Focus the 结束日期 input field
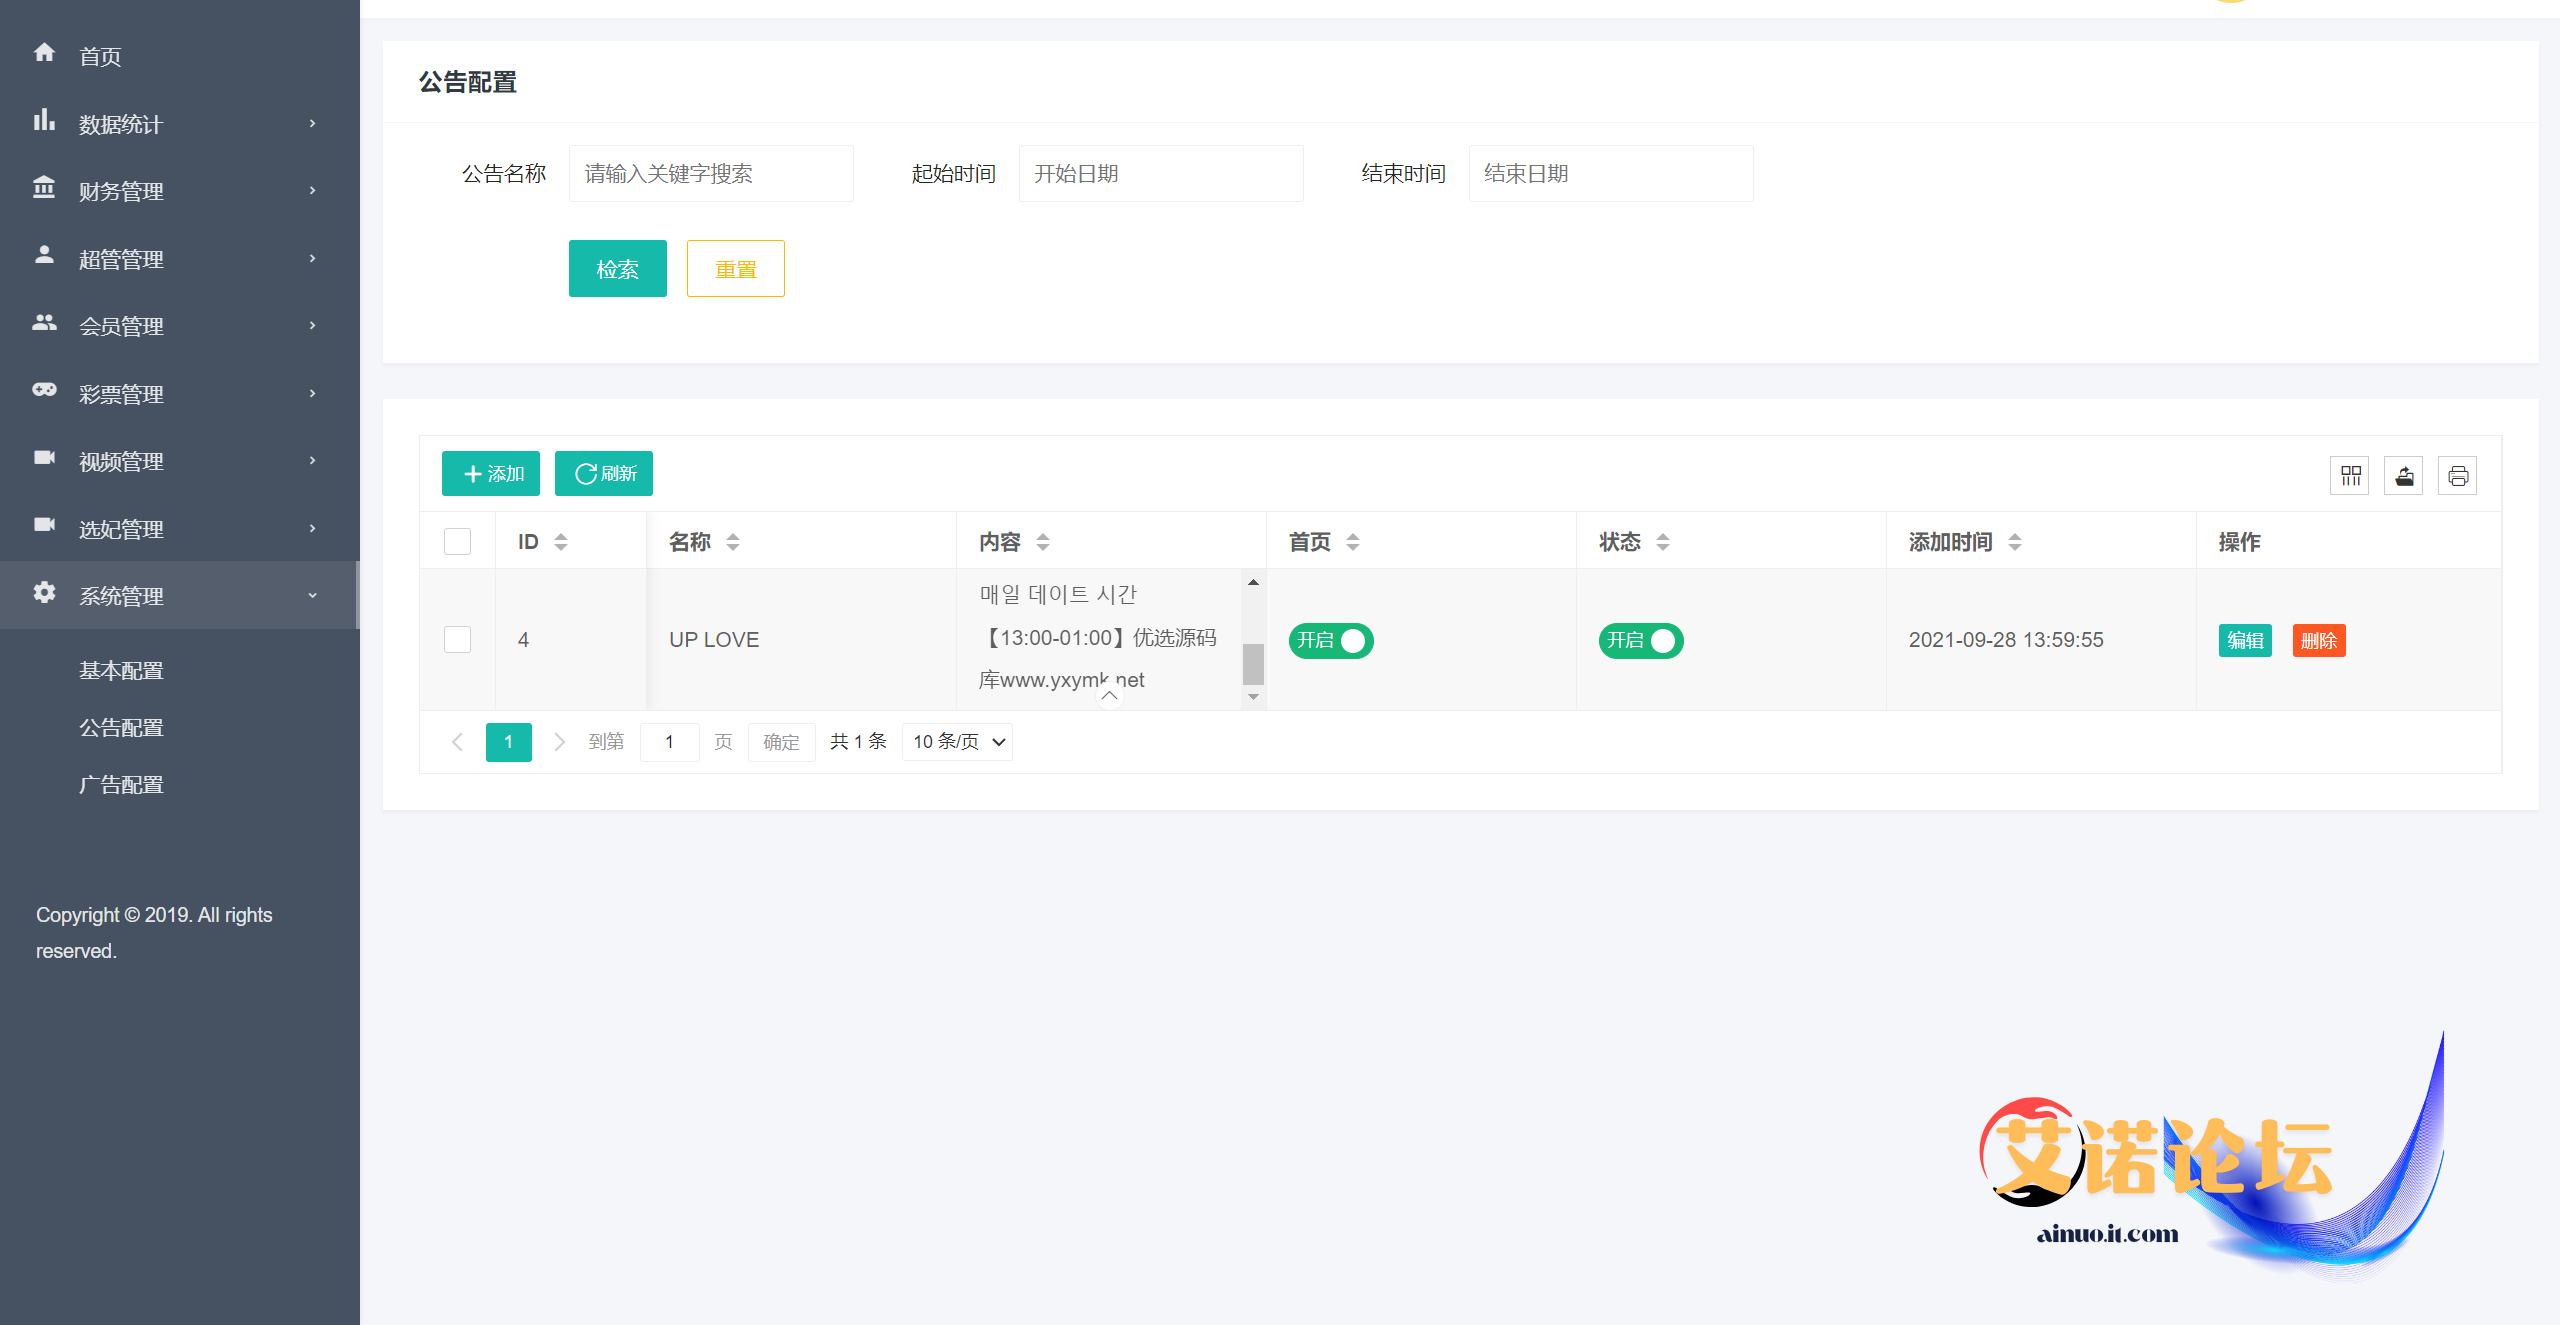 [x=1611, y=174]
